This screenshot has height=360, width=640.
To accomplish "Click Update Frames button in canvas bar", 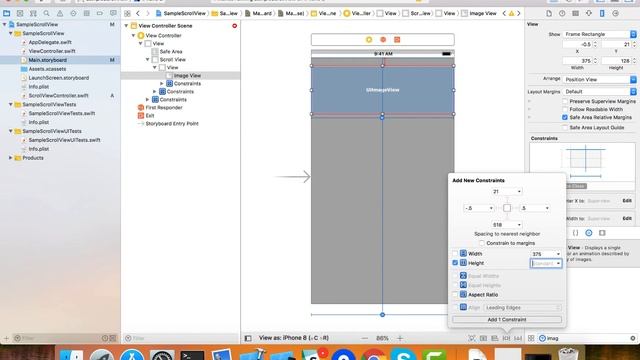I will click(472, 338).
